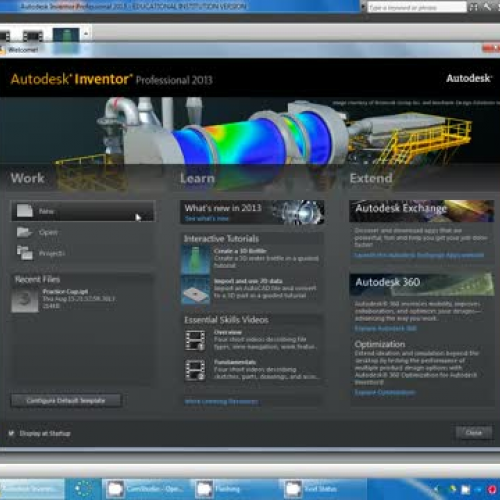Click the icon right of the binoculars
Viewport: 500px width, 500px height.
click(x=487, y=7)
